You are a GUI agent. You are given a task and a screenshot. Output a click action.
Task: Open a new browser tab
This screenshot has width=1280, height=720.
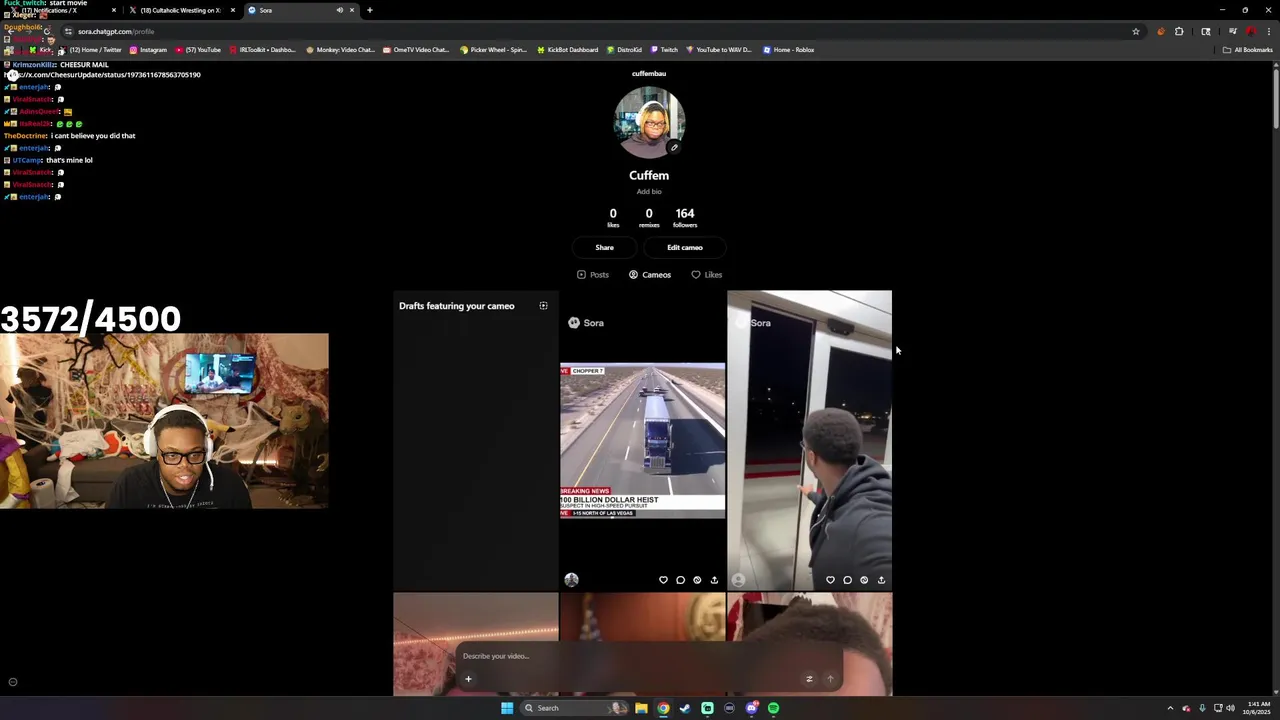click(370, 10)
